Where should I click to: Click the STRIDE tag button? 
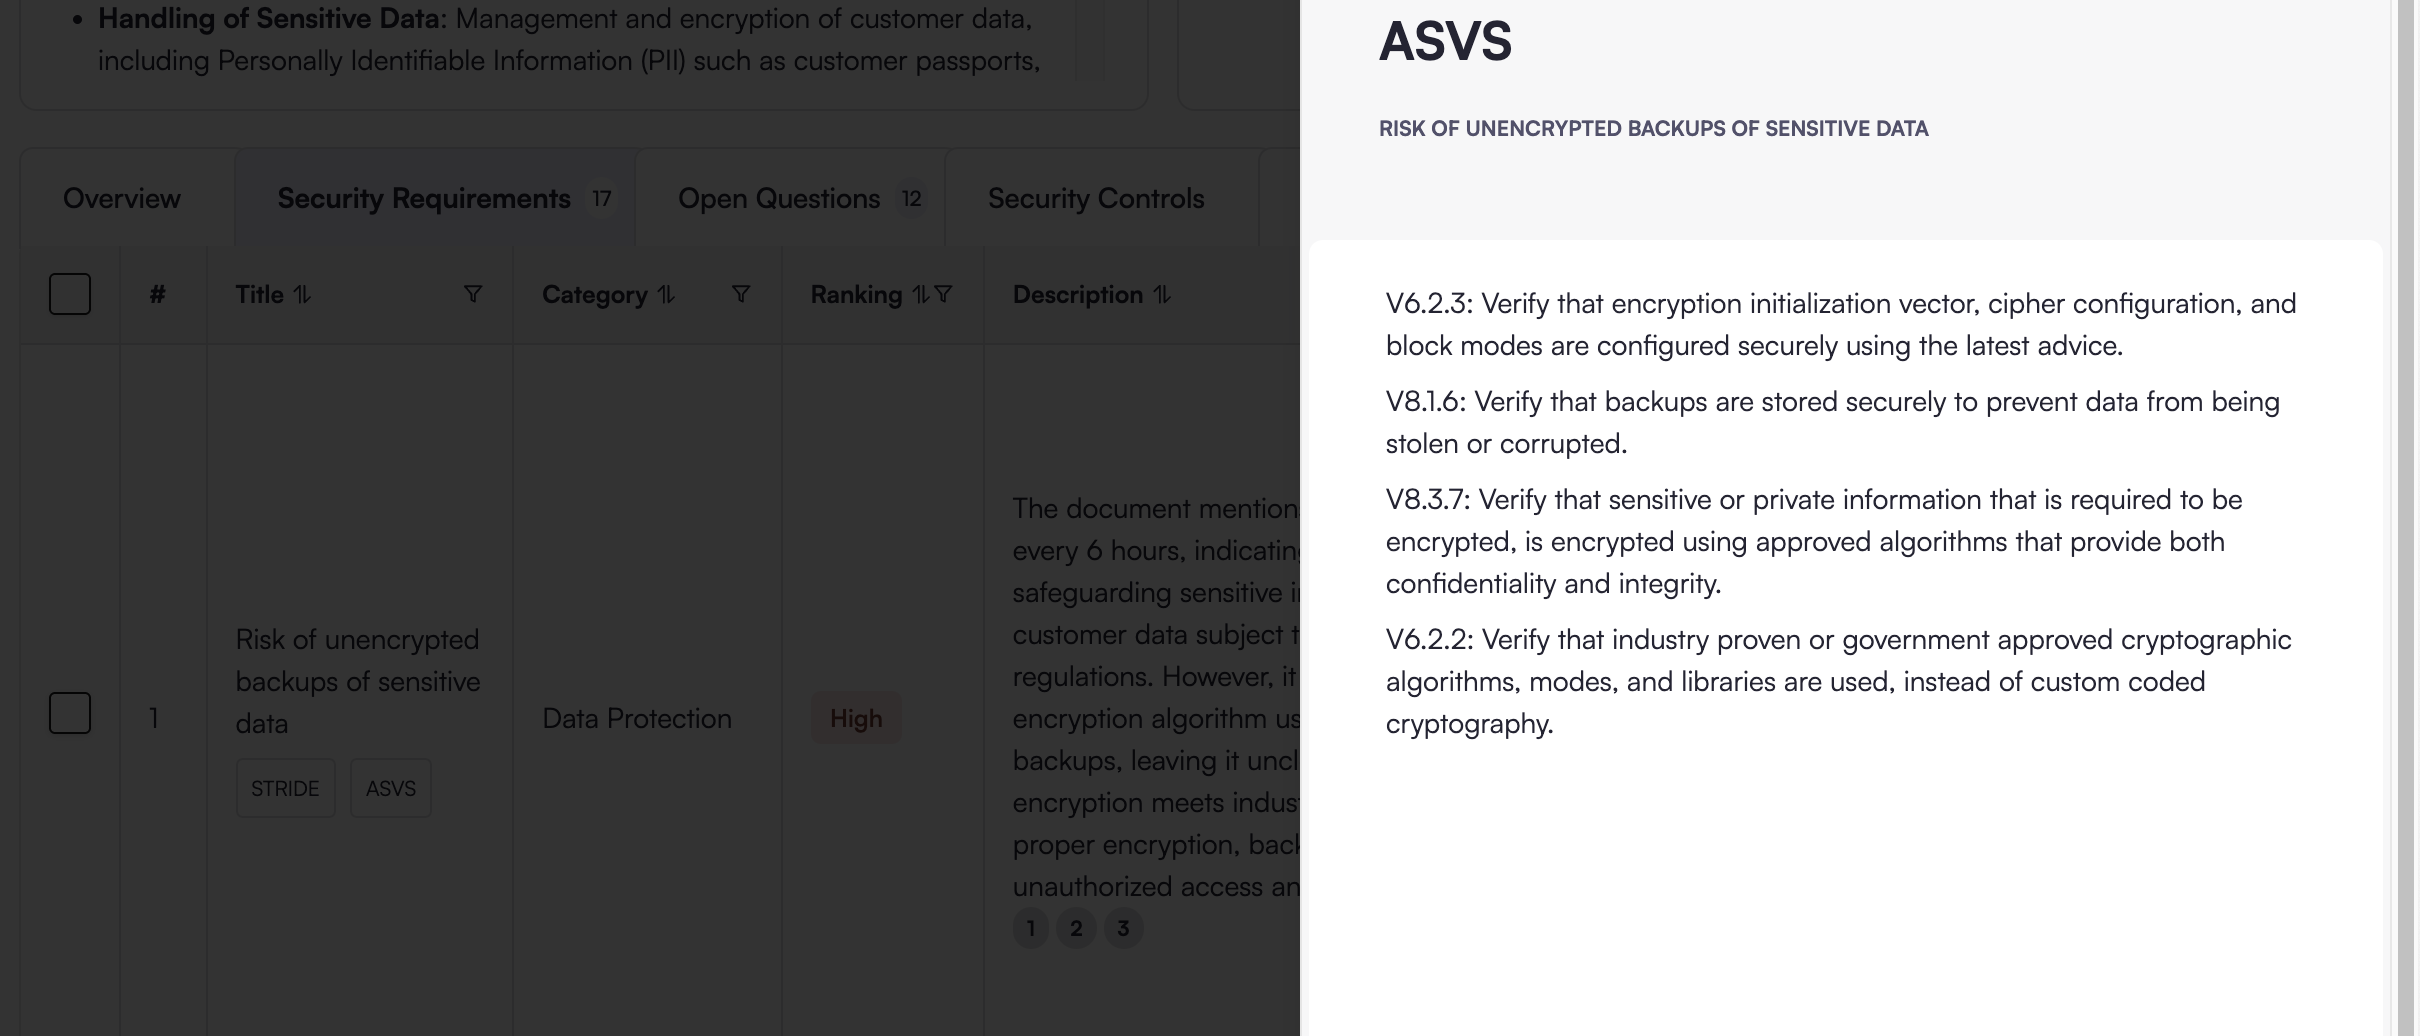pos(285,788)
